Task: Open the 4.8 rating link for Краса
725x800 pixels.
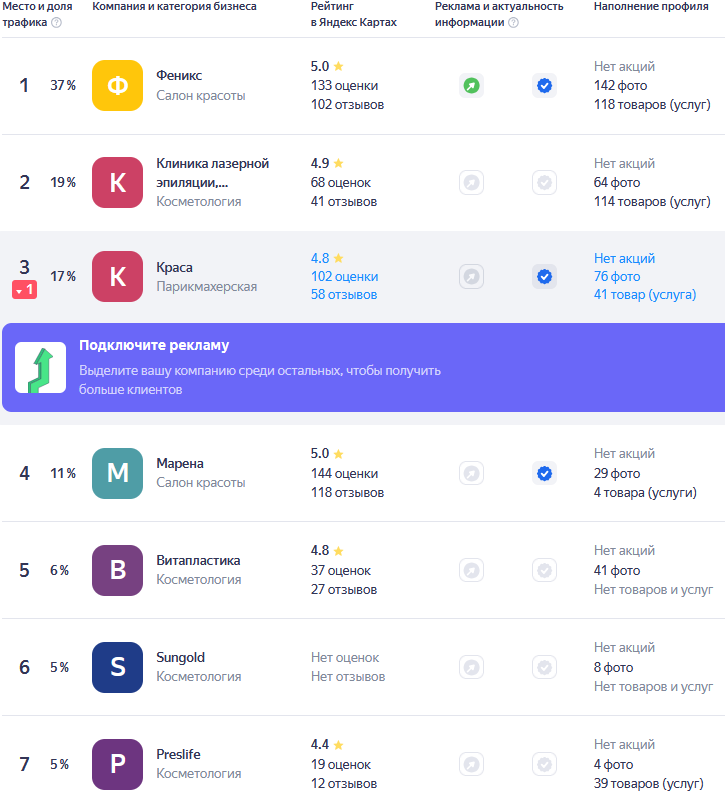Action: [327, 258]
